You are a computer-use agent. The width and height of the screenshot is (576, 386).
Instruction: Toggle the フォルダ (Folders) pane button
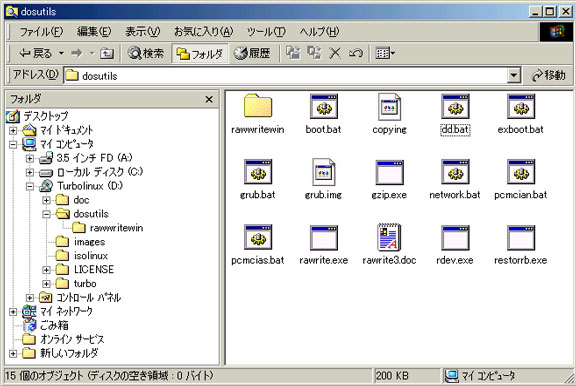tap(200, 54)
